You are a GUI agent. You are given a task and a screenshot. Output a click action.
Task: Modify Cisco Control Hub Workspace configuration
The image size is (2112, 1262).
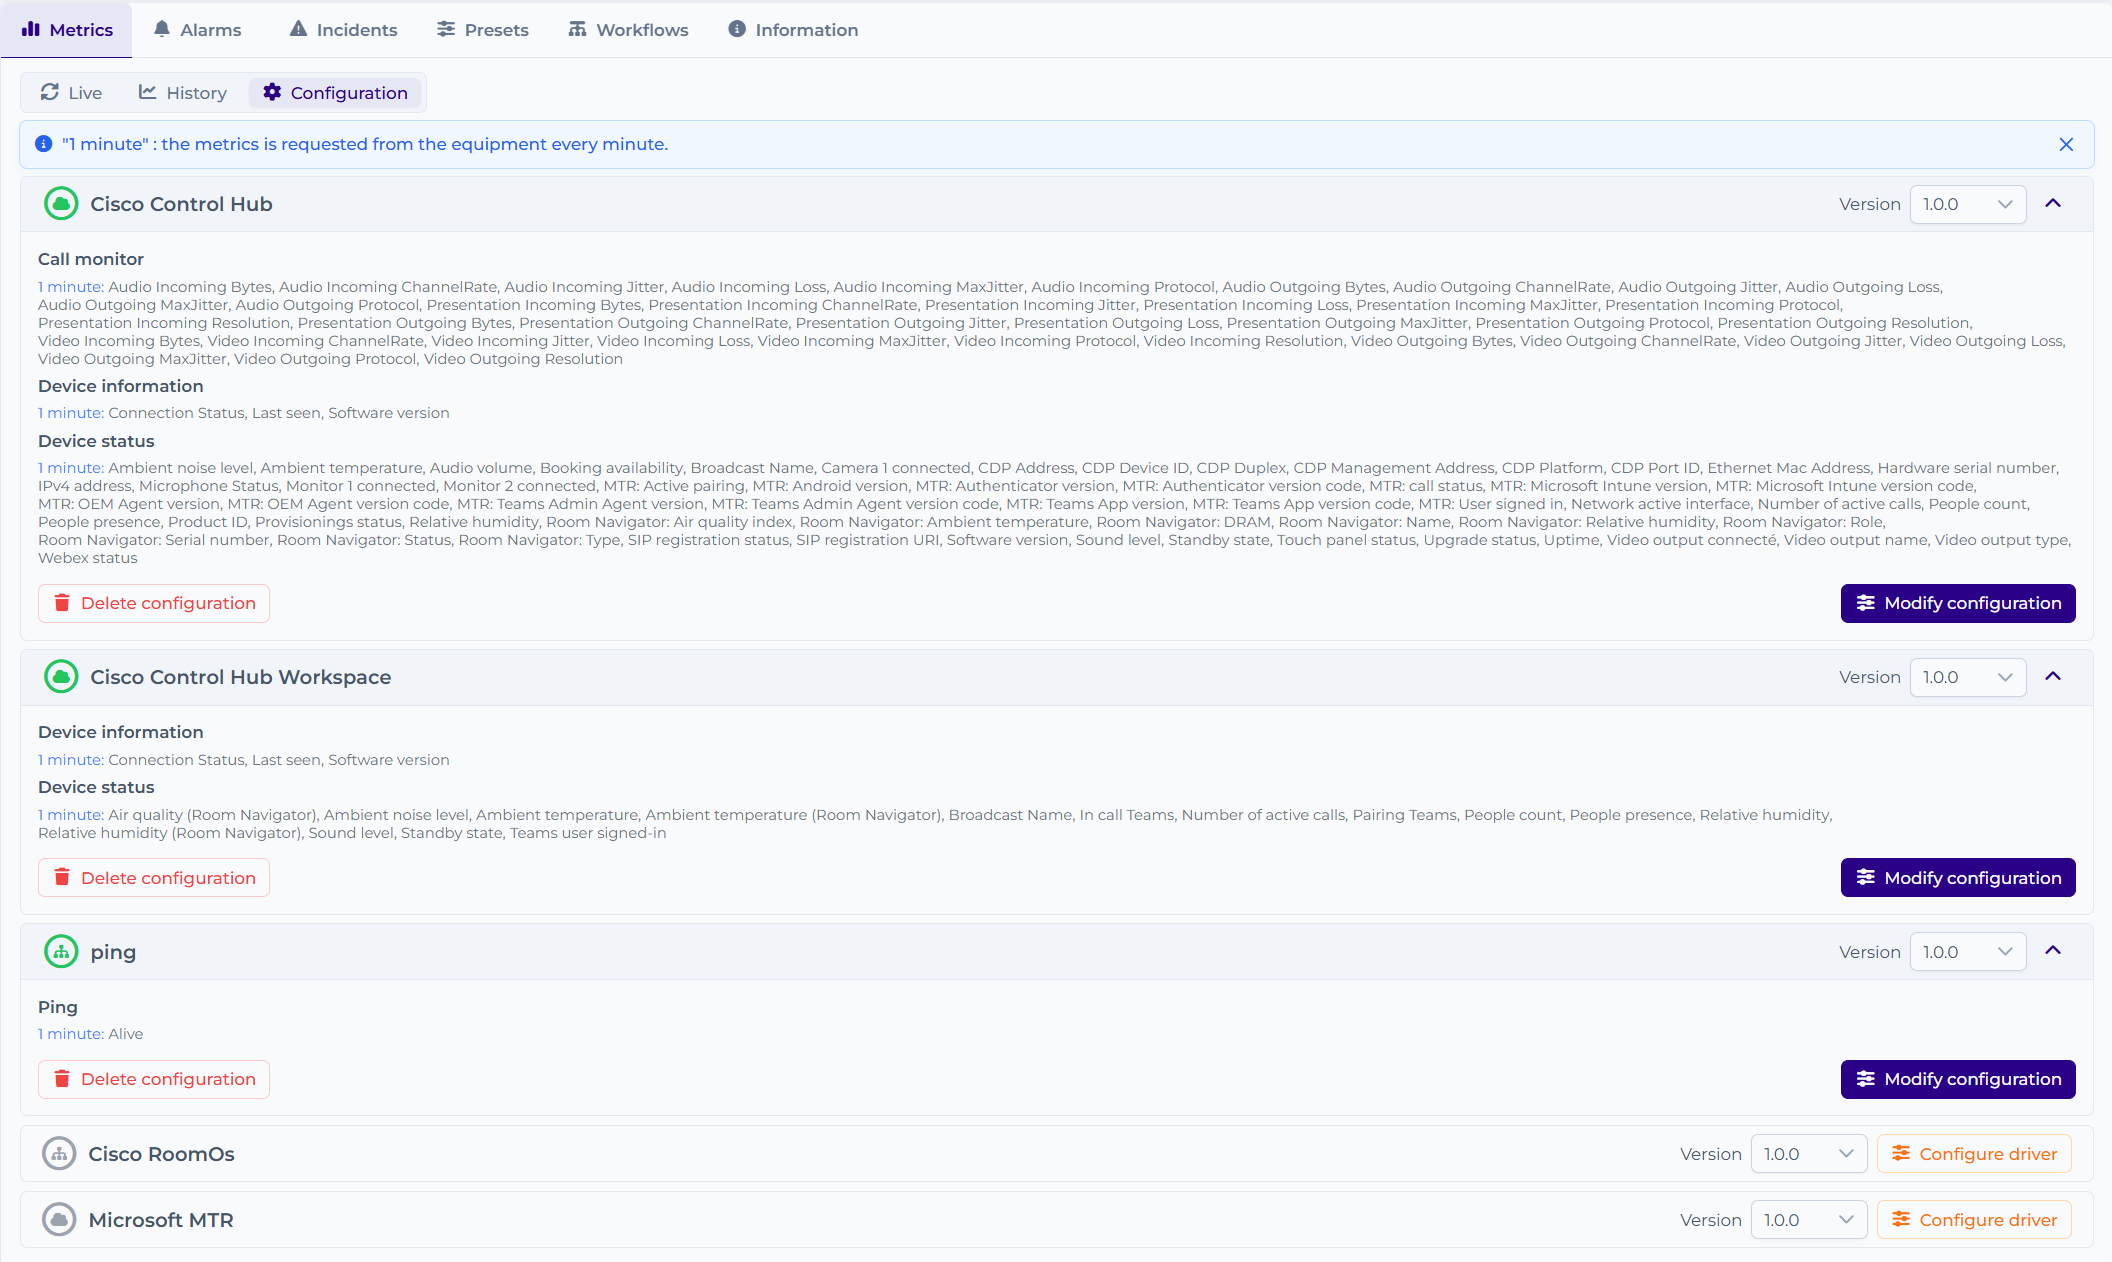[1958, 878]
